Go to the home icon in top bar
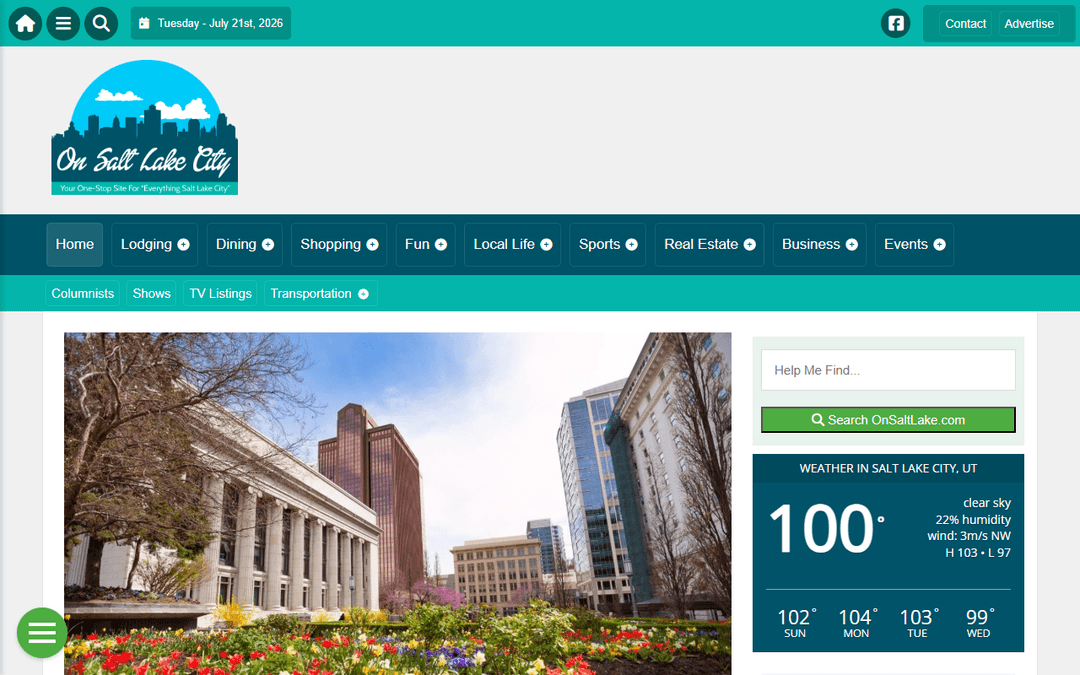This screenshot has height=675, width=1080. (x=25, y=23)
